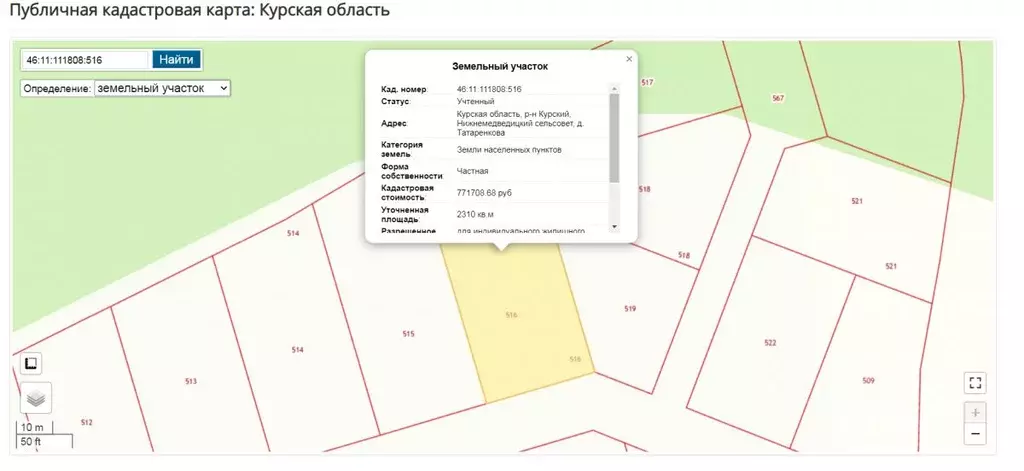Image resolution: width=1024 pixels, height=471 pixels.
Task: Select parcel 519 on the map
Action: 630,309
